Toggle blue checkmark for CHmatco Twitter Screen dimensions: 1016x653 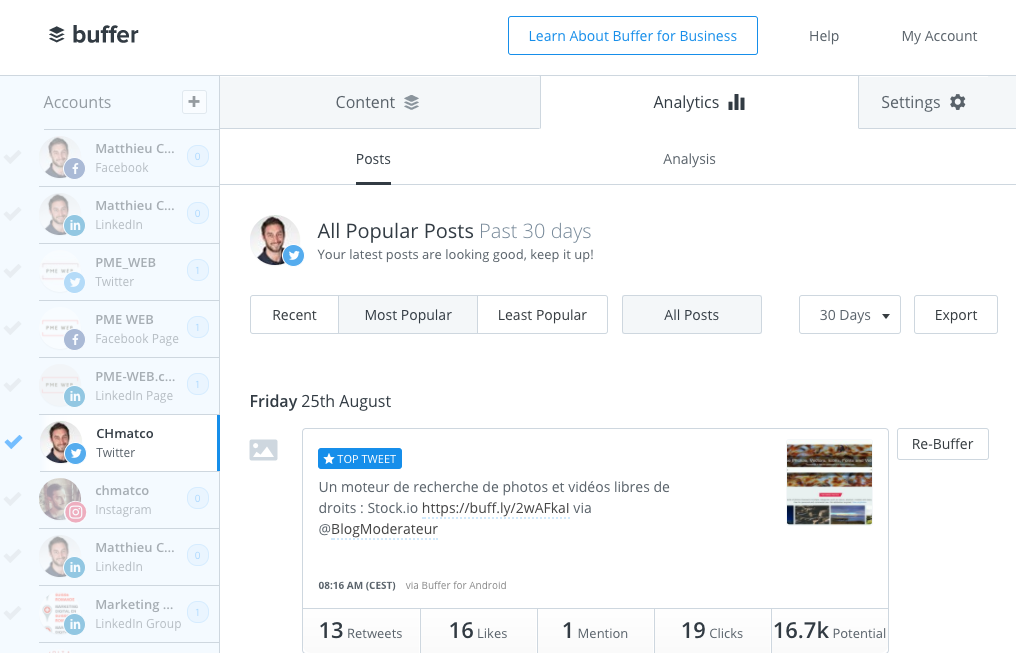13,442
